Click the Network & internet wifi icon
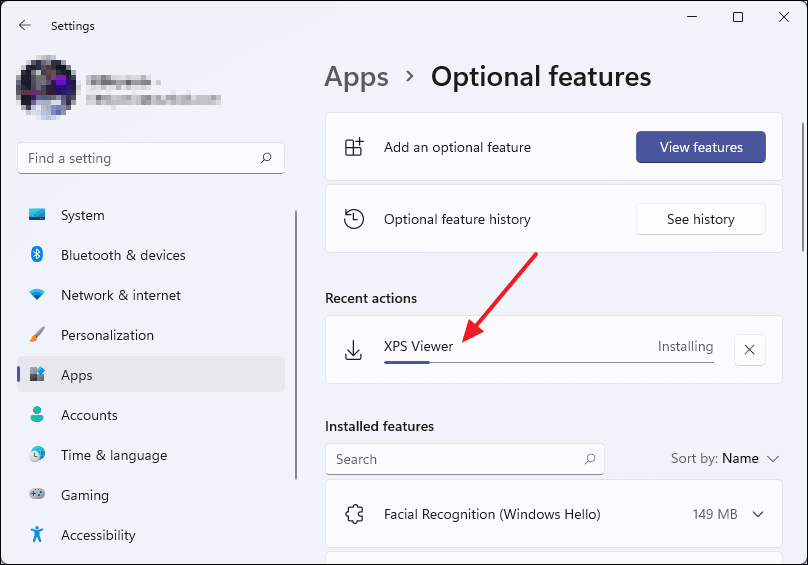Screen dimensions: 808x565 [x=37, y=294]
